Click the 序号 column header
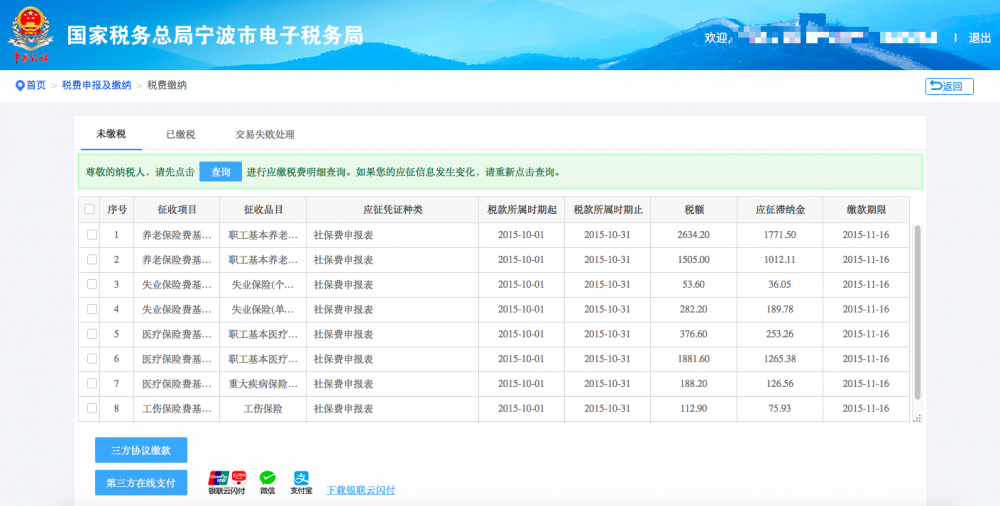Viewport: 1000px width, 506px height. tap(117, 209)
